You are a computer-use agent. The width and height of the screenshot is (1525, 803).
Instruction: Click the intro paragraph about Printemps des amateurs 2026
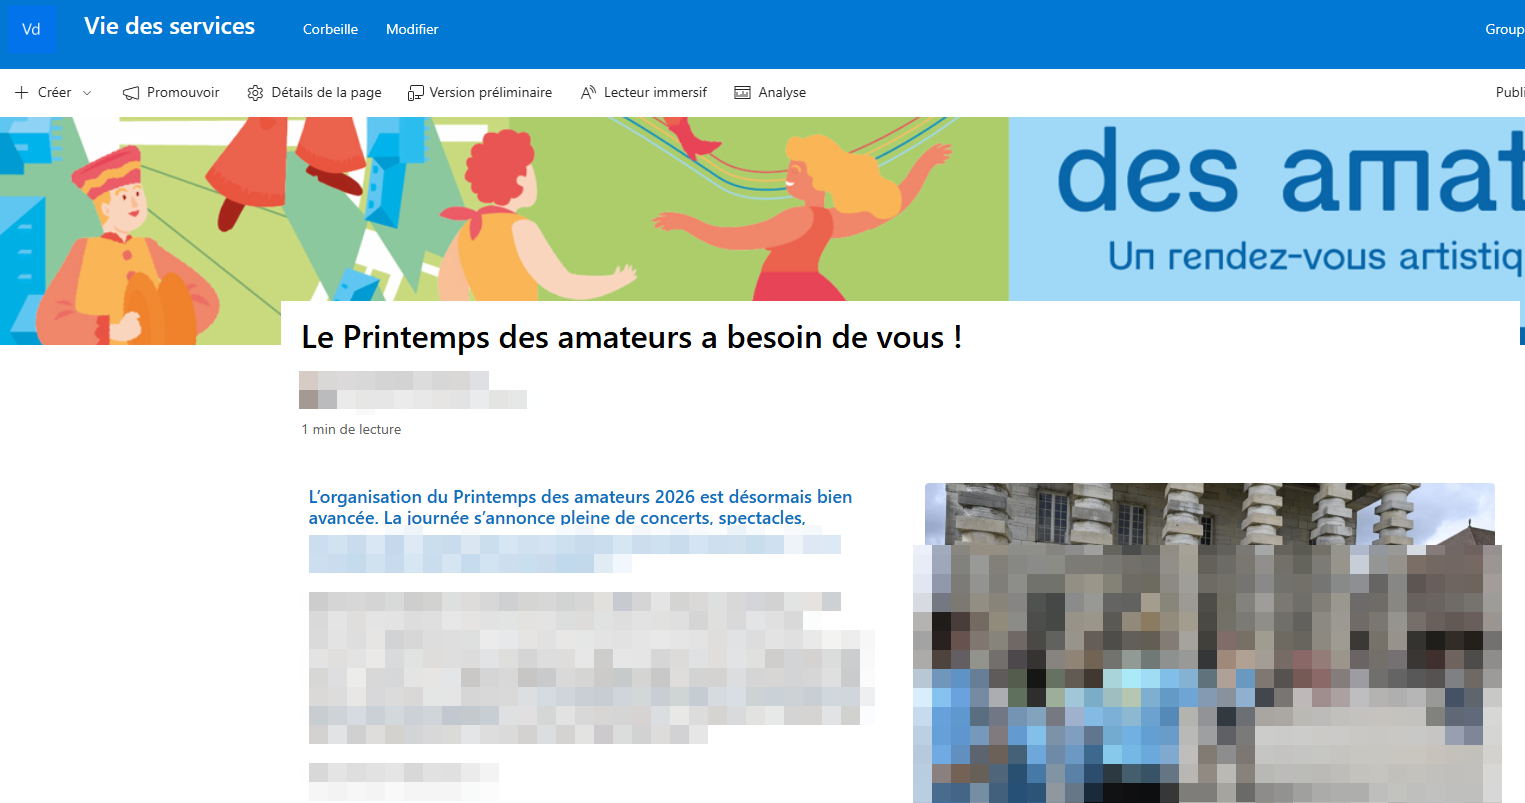click(580, 507)
